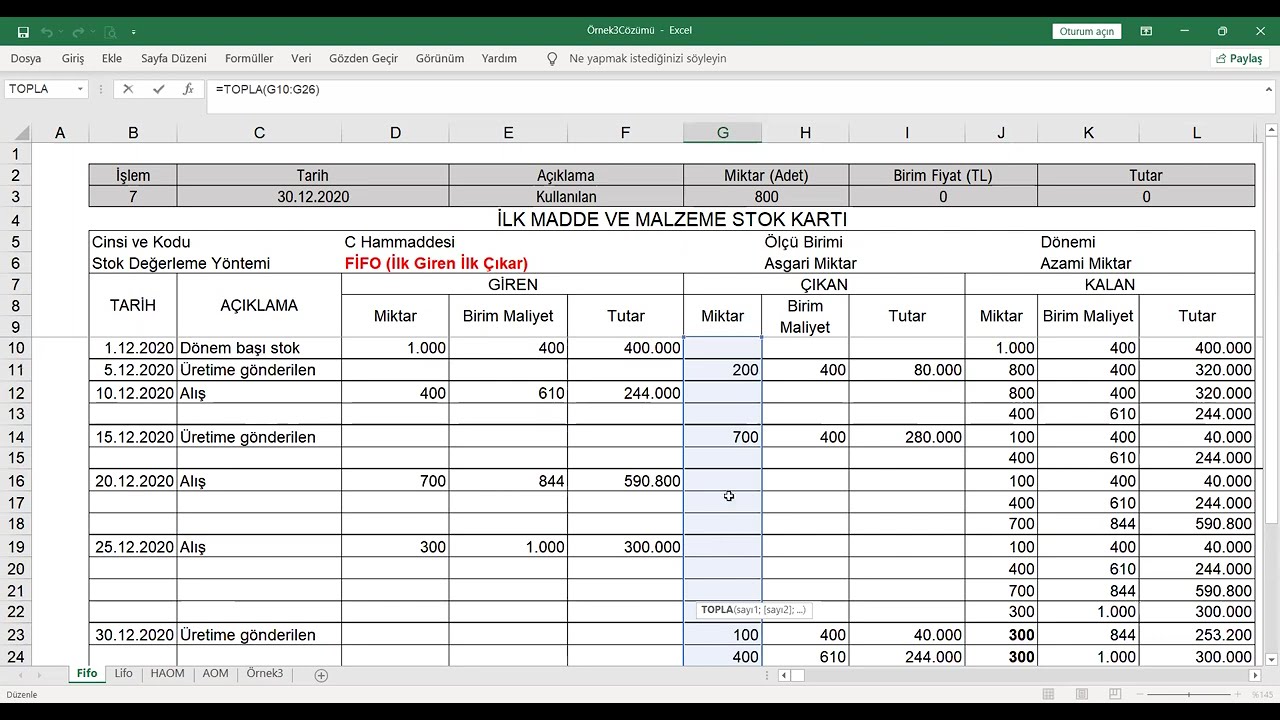Click inside the formula bar text
The width and height of the screenshot is (1280, 720).
(268, 89)
